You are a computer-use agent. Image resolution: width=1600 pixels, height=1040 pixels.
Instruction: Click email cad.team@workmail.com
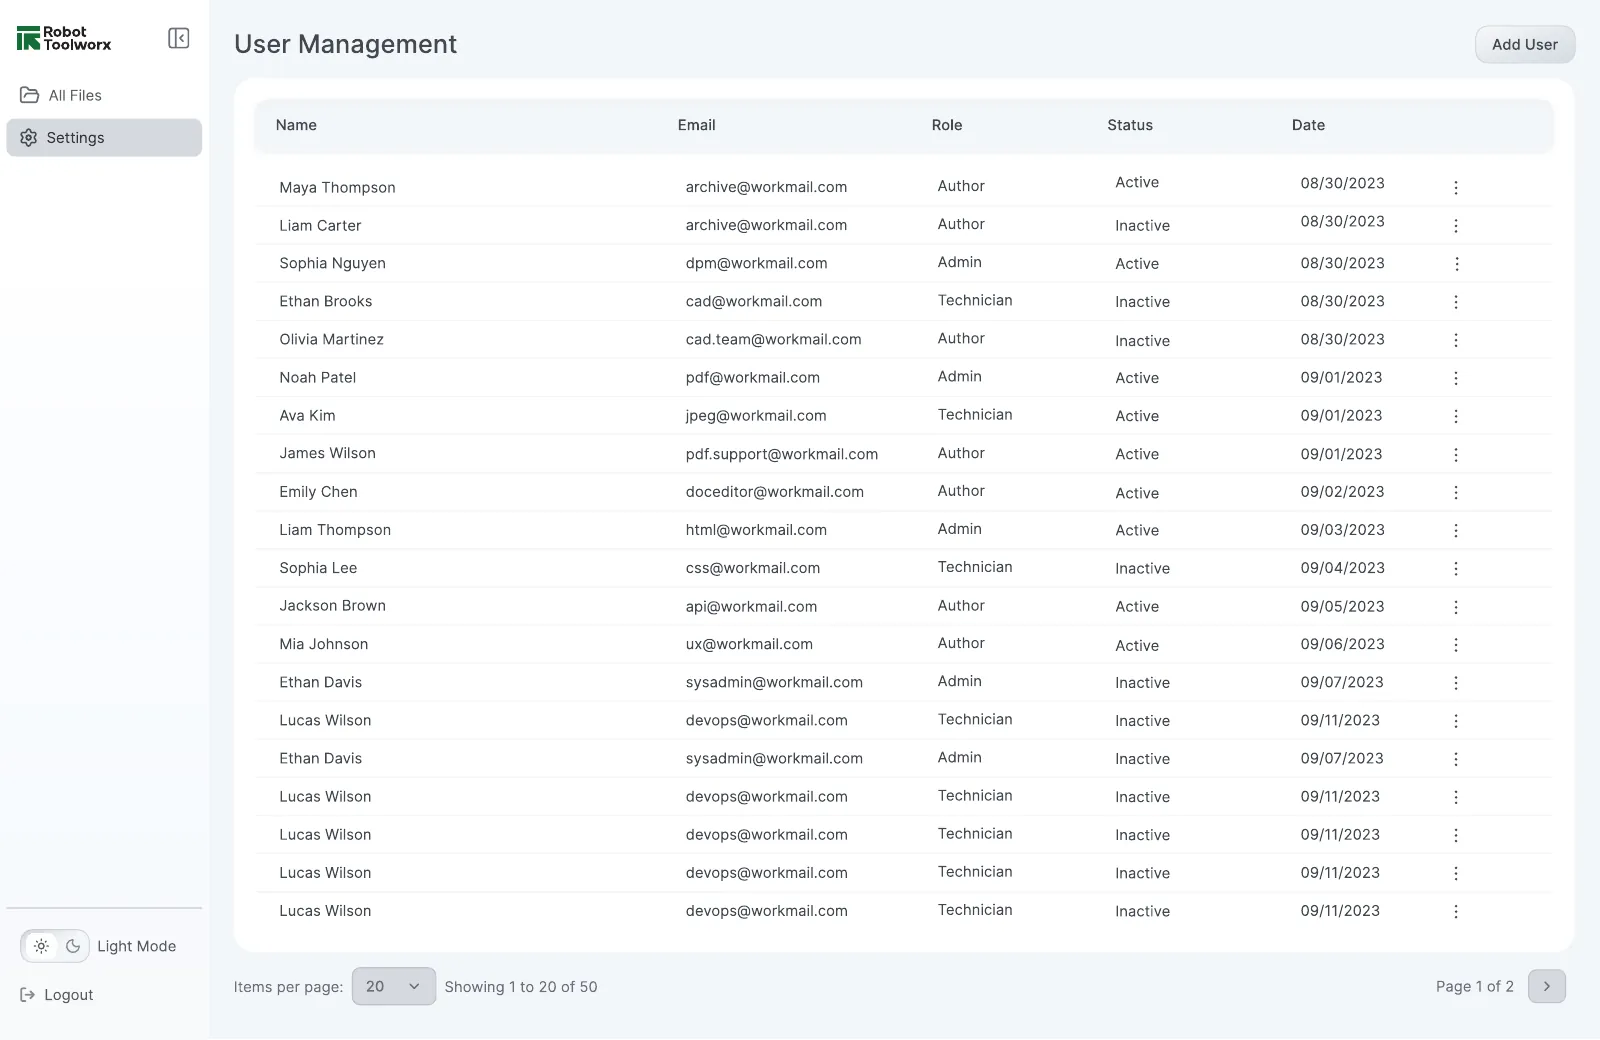[773, 339]
